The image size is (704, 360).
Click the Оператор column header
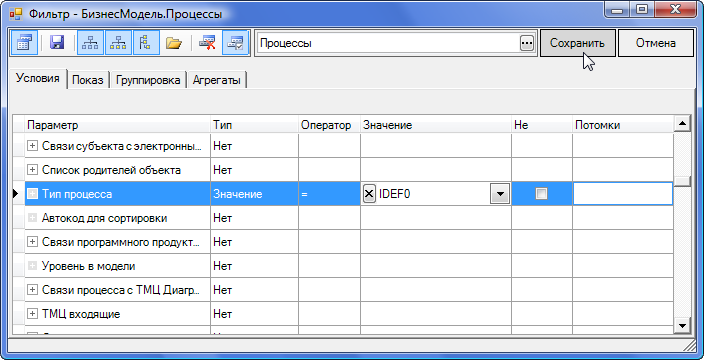click(330, 125)
